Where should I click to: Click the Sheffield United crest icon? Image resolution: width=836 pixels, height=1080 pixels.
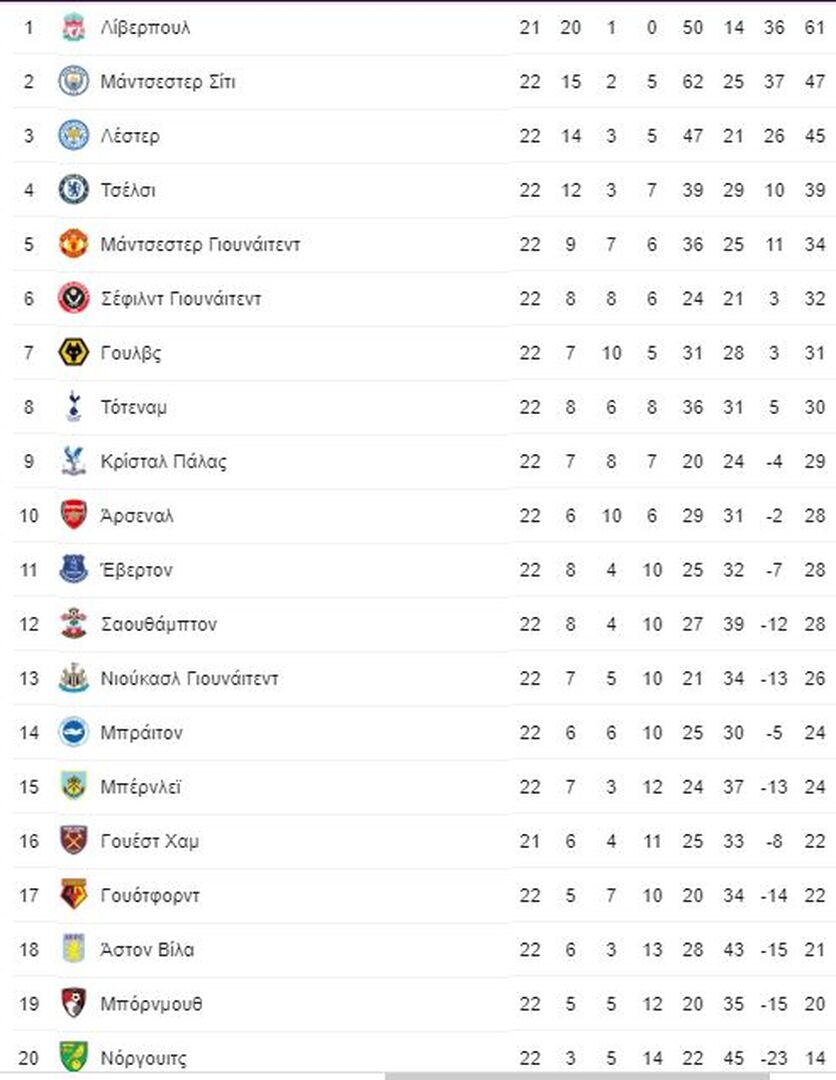[x=74, y=298]
